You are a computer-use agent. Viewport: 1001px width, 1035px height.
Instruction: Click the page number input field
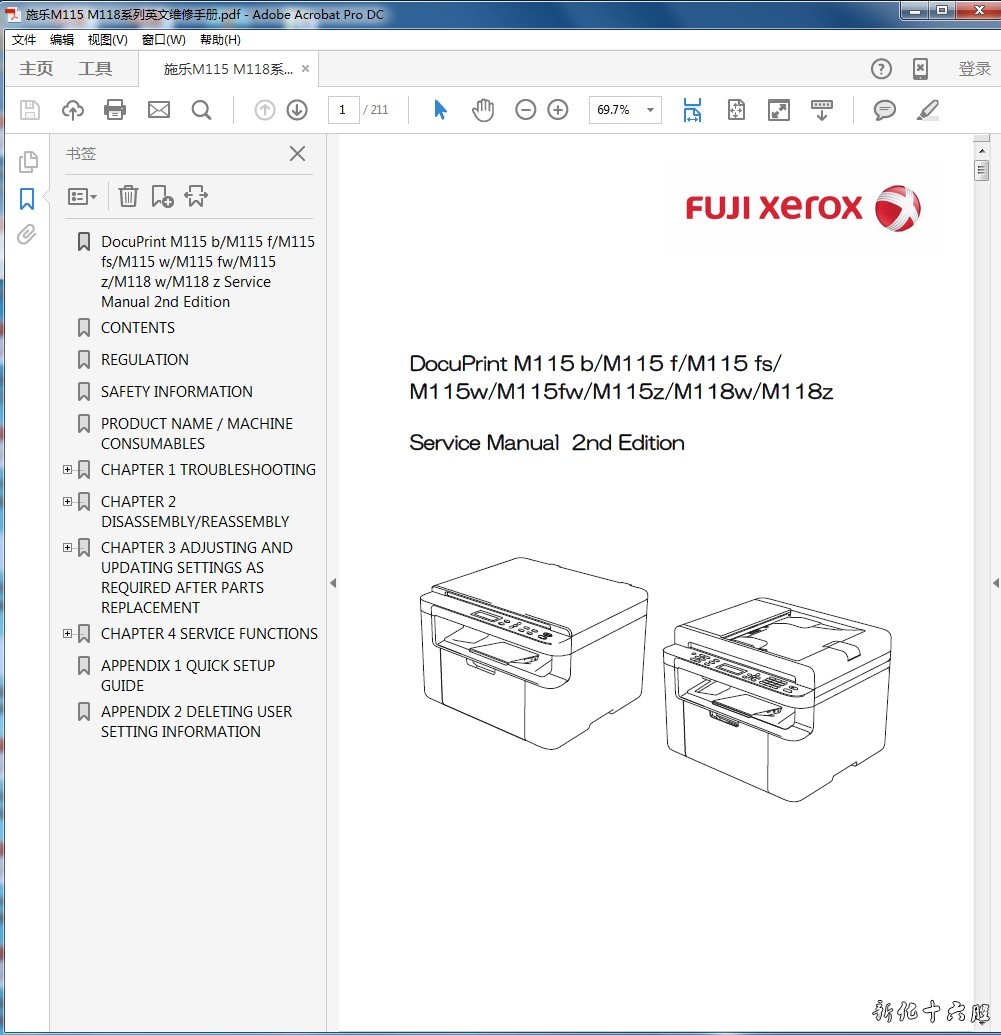(x=342, y=110)
